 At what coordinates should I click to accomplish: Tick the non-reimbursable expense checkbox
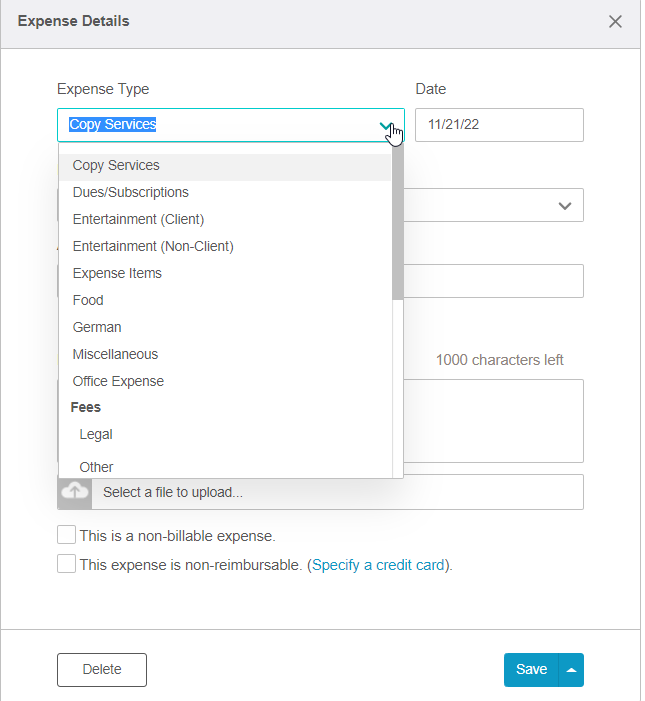tap(66, 564)
